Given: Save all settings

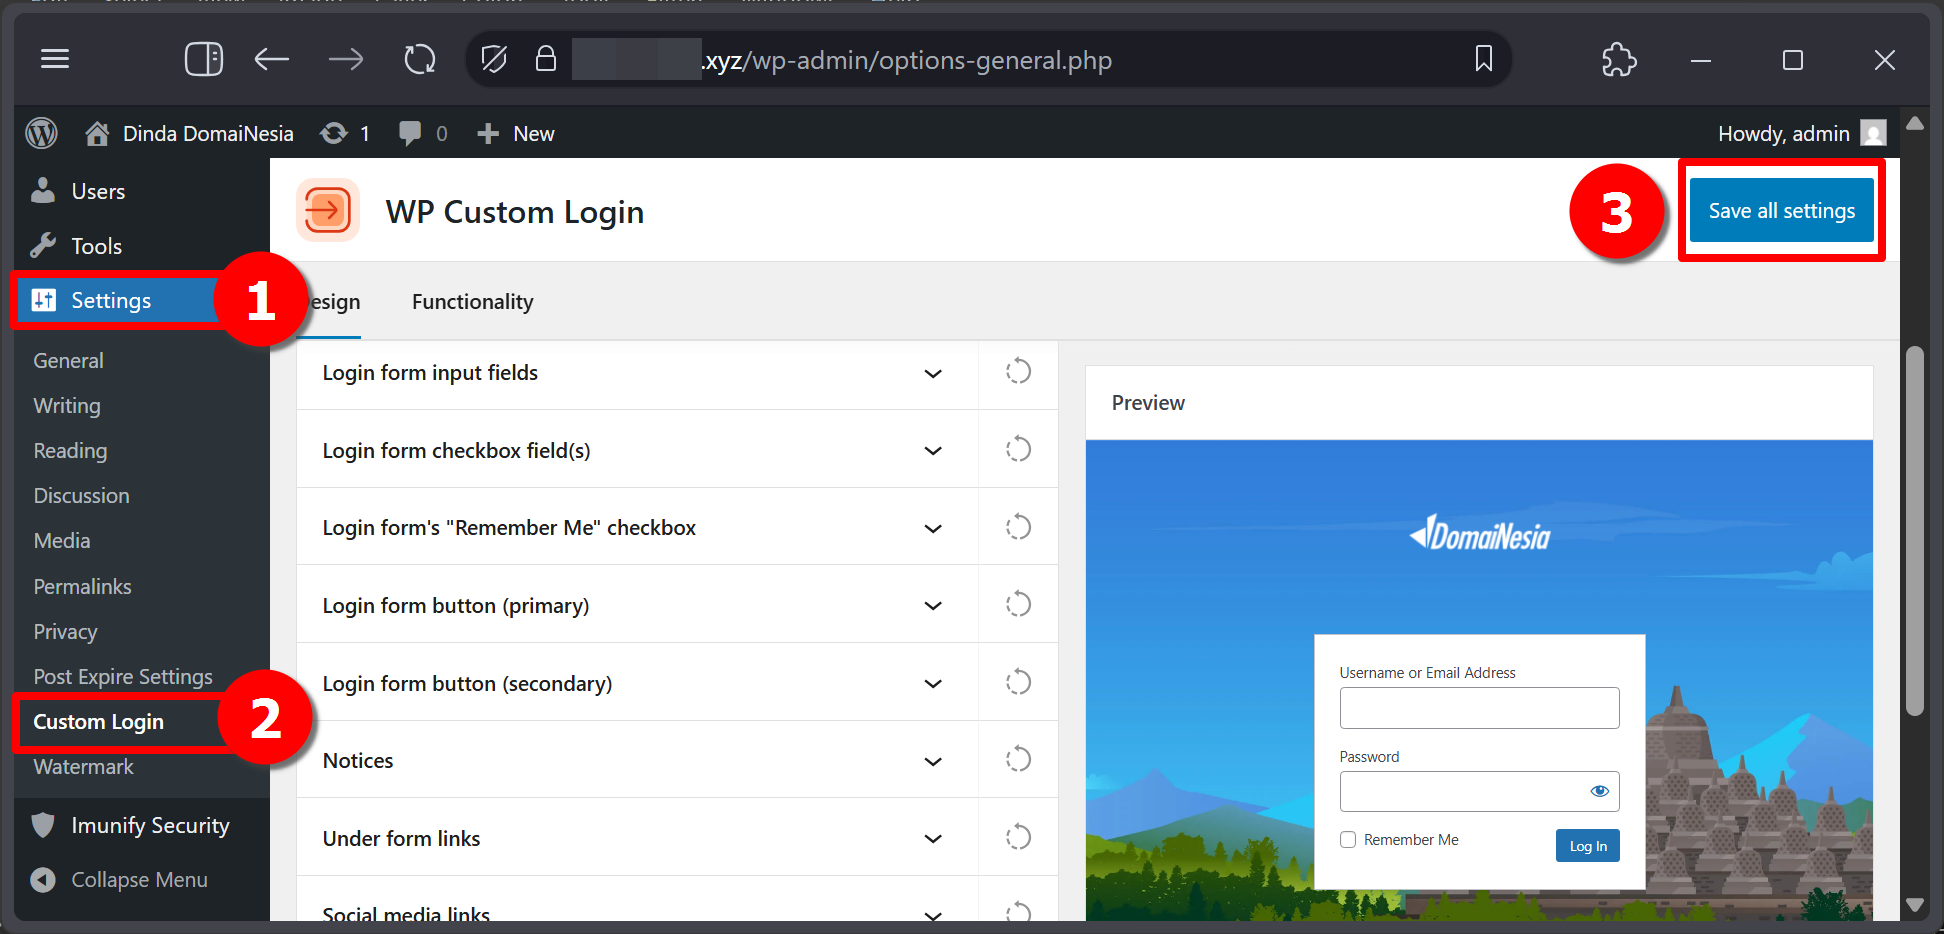Looking at the screenshot, I should 1781,211.
